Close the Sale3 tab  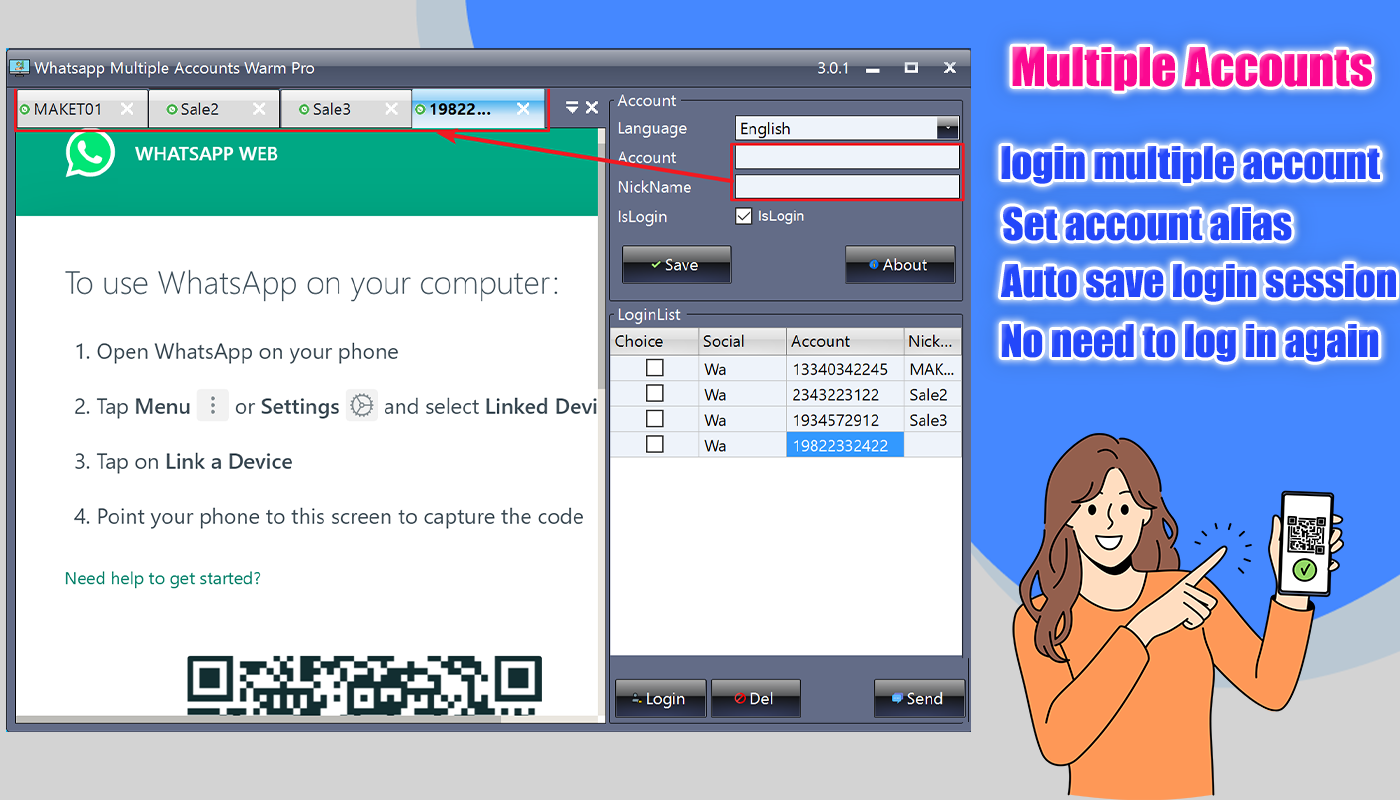(x=391, y=109)
